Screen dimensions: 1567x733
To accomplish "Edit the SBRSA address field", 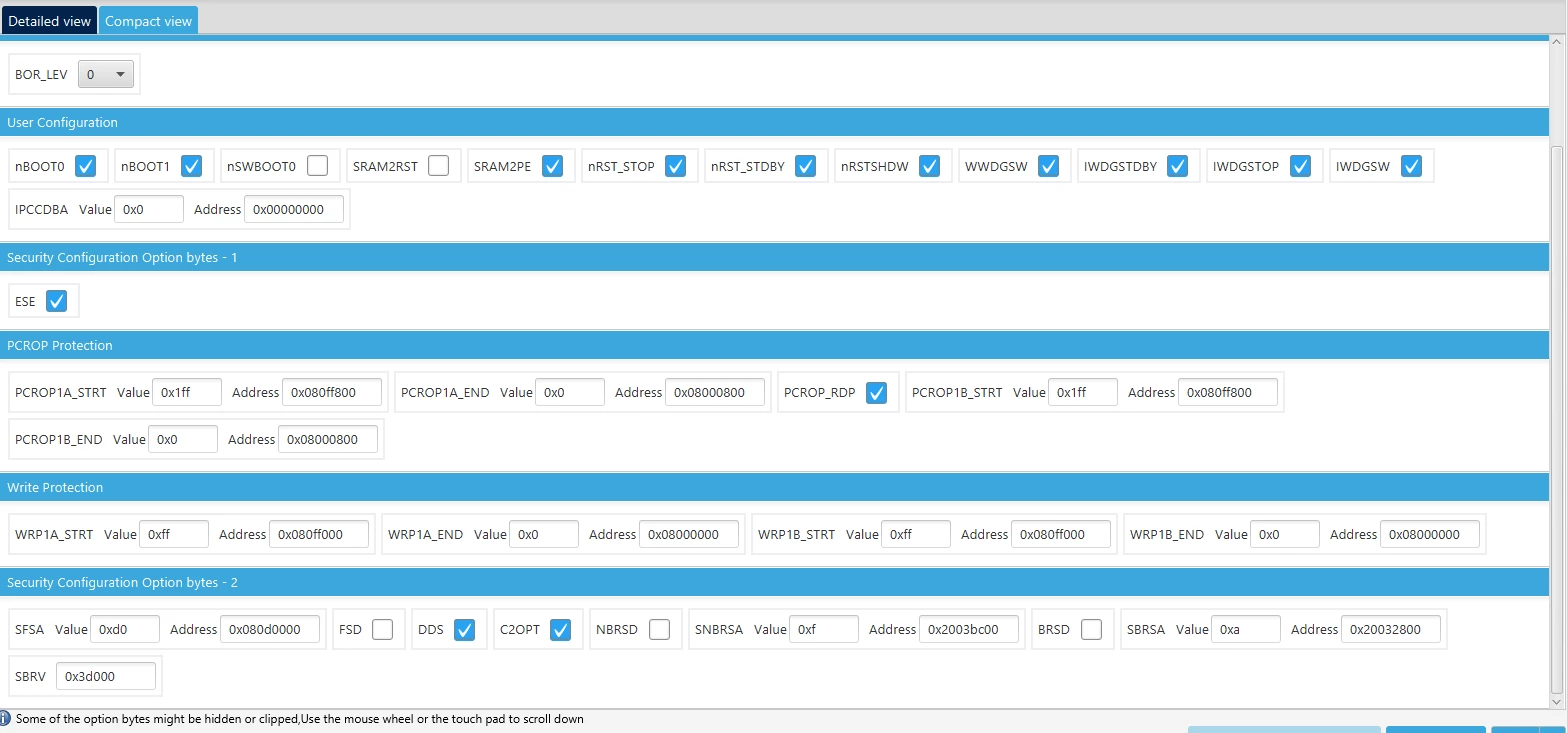I will pyautogui.click(x=1391, y=629).
